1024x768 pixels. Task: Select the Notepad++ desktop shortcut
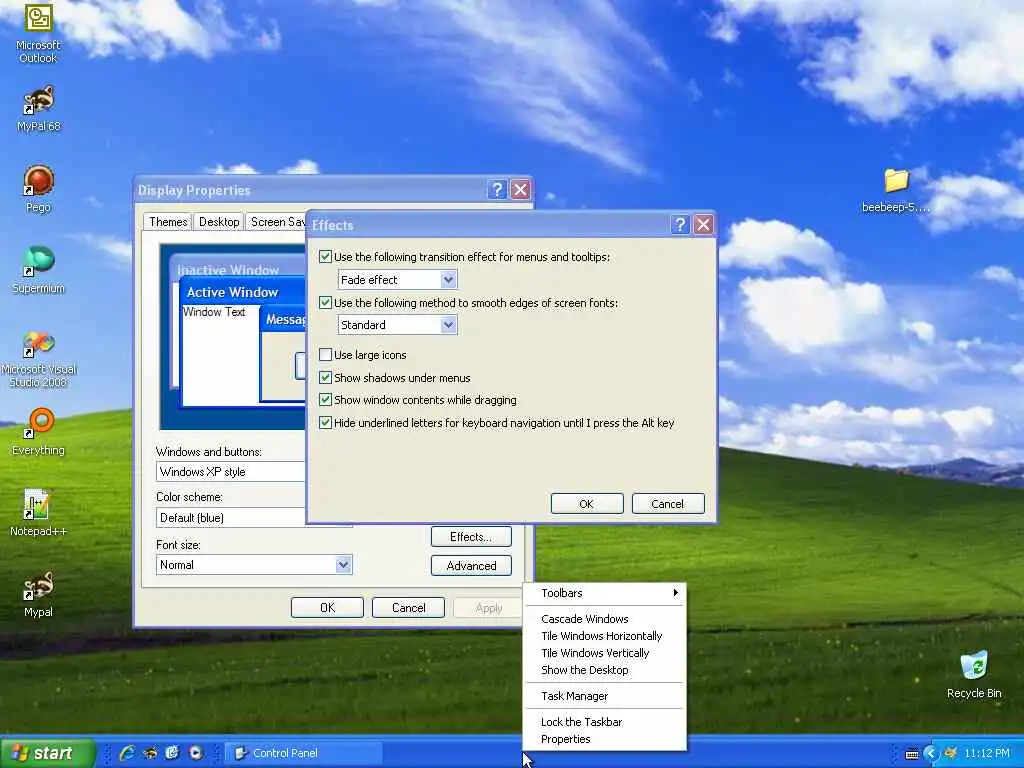pyautogui.click(x=38, y=513)
